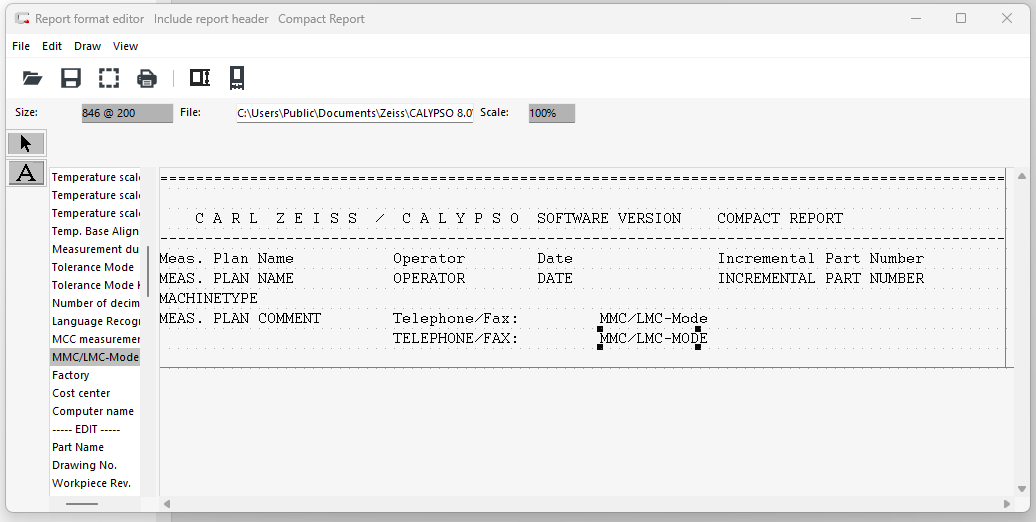Click the printer icon in toolbar
Image resolution: width=1036 pixels, height=522 pixels.
[147, 78]
